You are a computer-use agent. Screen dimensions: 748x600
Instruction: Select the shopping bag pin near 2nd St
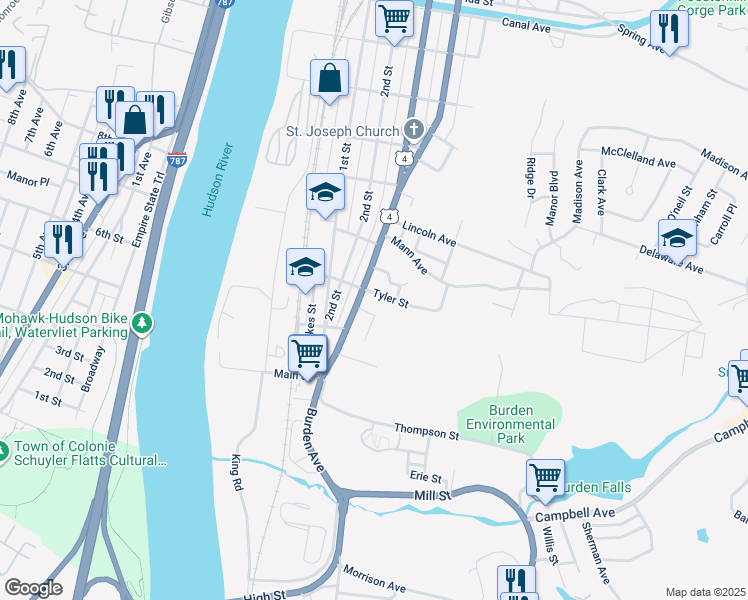pos(329,81)
